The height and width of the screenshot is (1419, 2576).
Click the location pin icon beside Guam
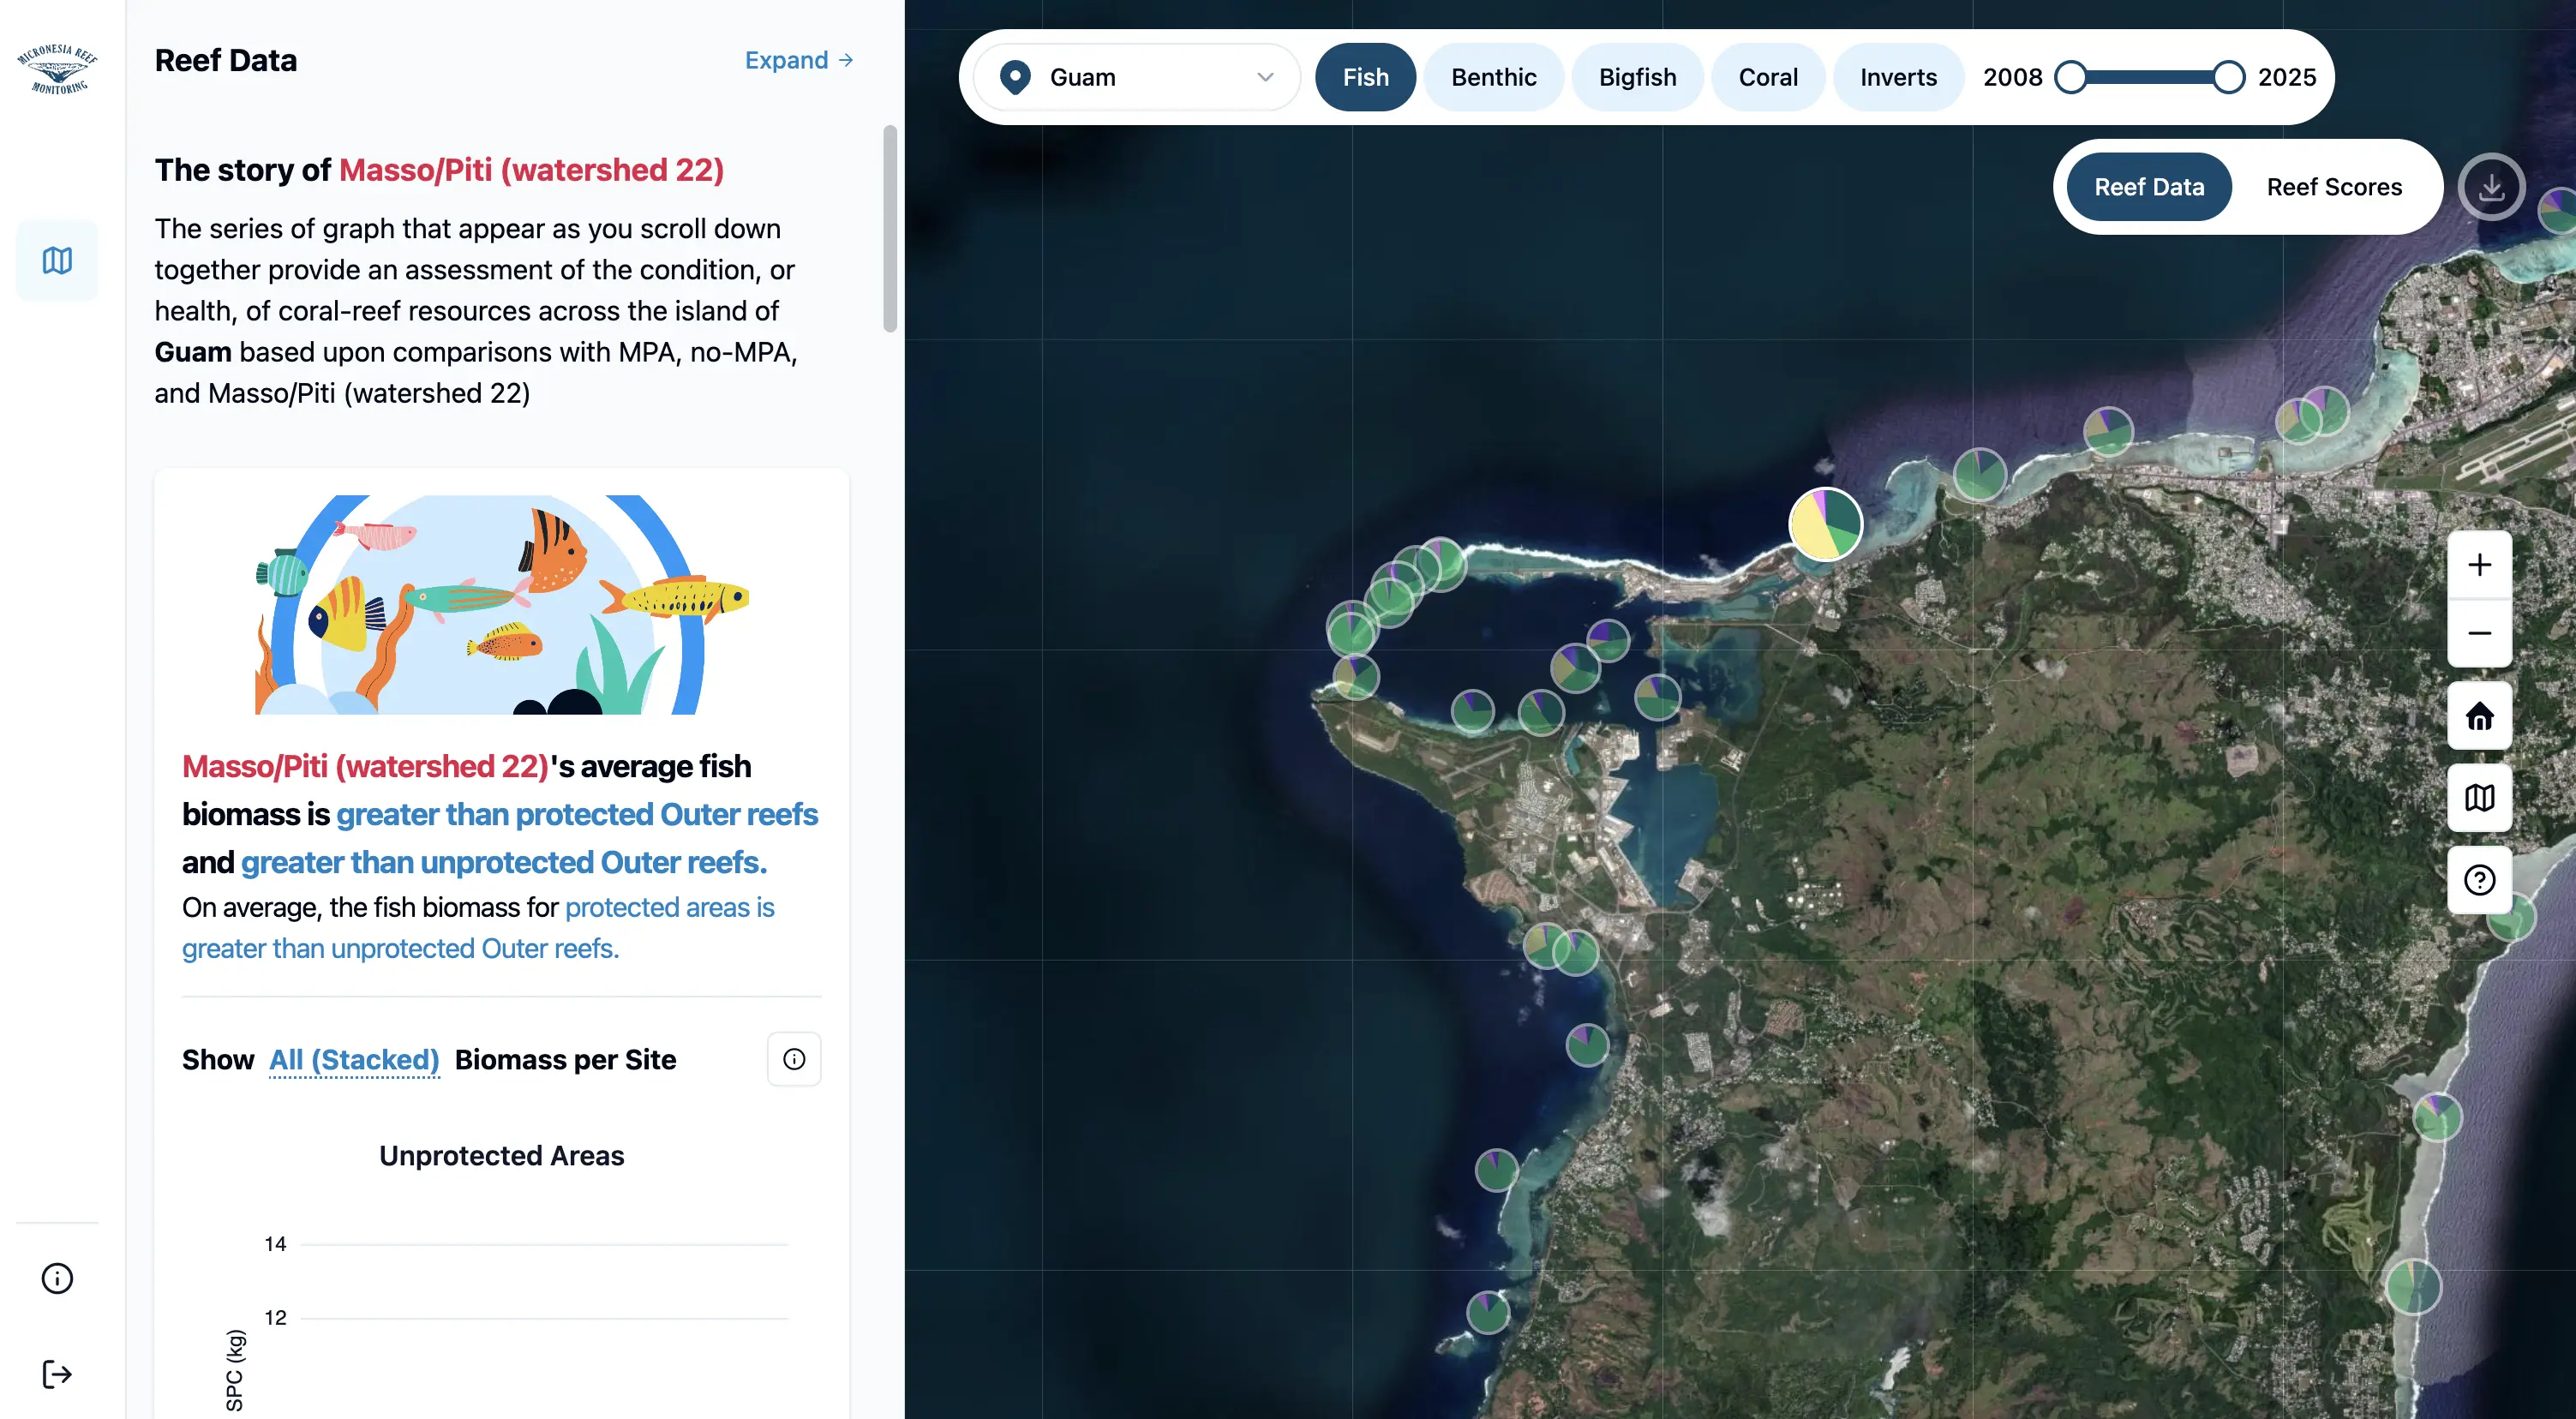pyautogui.click(x=1015, y=77)
